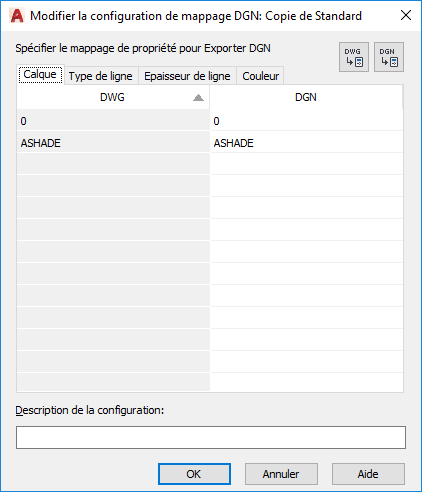Image resolution: width=422 pixels, height=492 pixels.
Task: Click the Annuler button
Action: (281, 474)
